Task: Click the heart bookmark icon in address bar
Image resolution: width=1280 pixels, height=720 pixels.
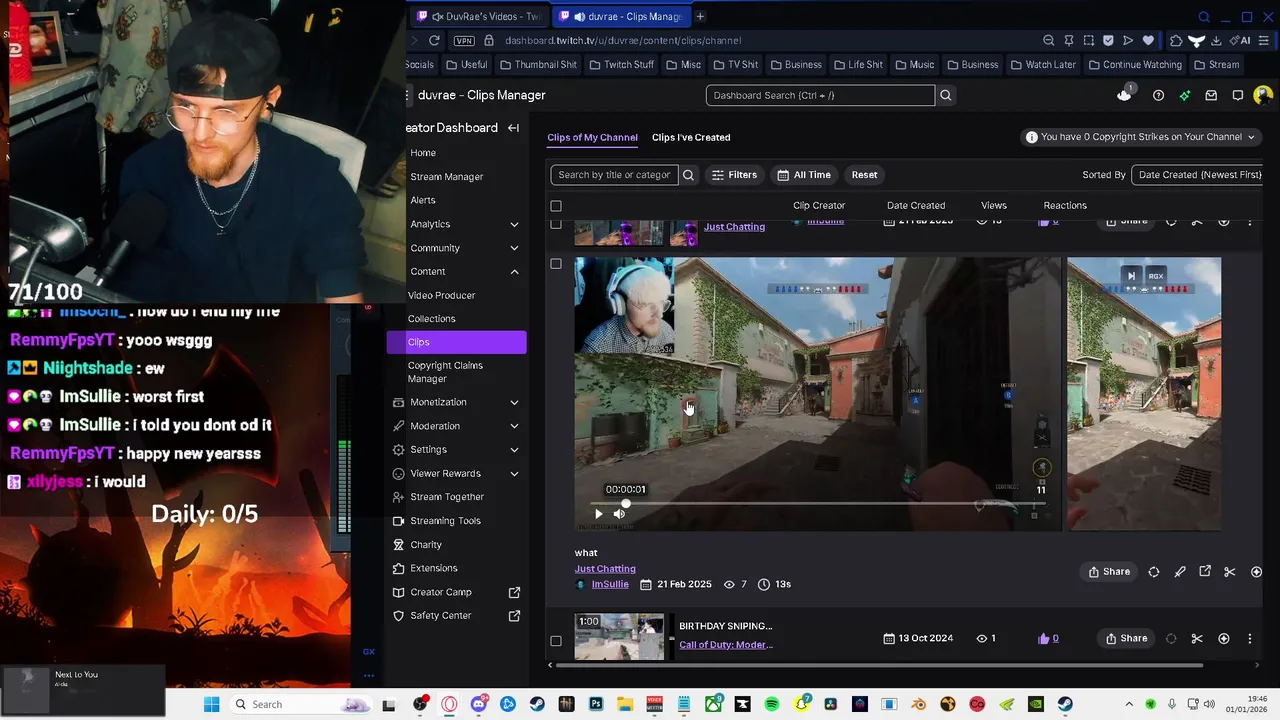Action: click(1148, 40)
